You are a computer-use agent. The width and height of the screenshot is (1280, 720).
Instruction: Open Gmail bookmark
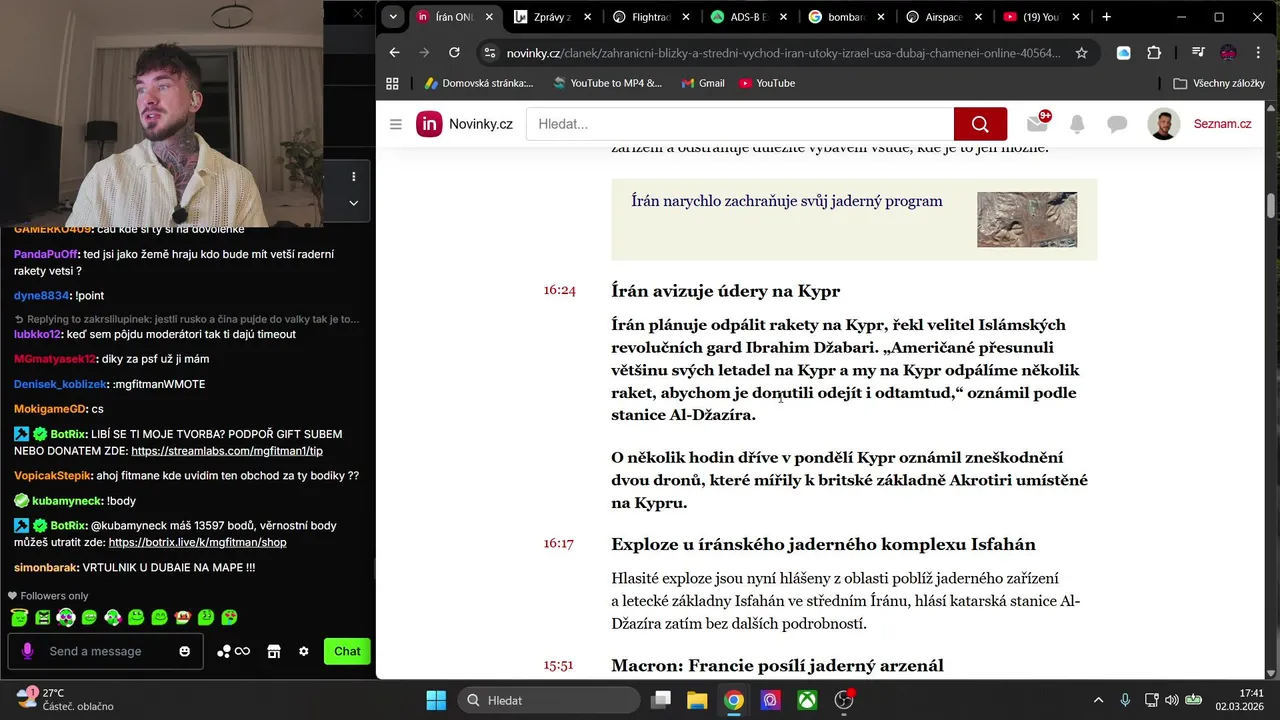702,83
